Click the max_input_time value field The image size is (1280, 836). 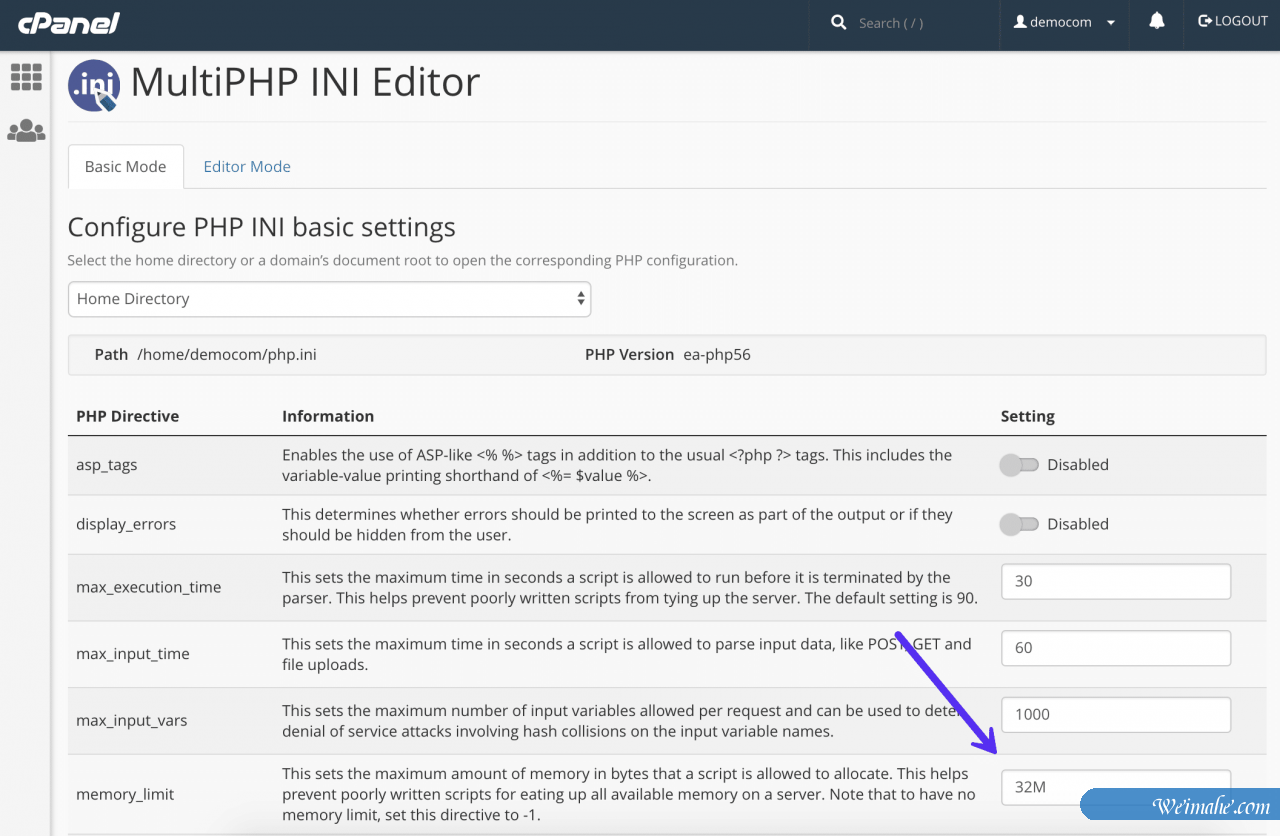[x=1115, y=648]
